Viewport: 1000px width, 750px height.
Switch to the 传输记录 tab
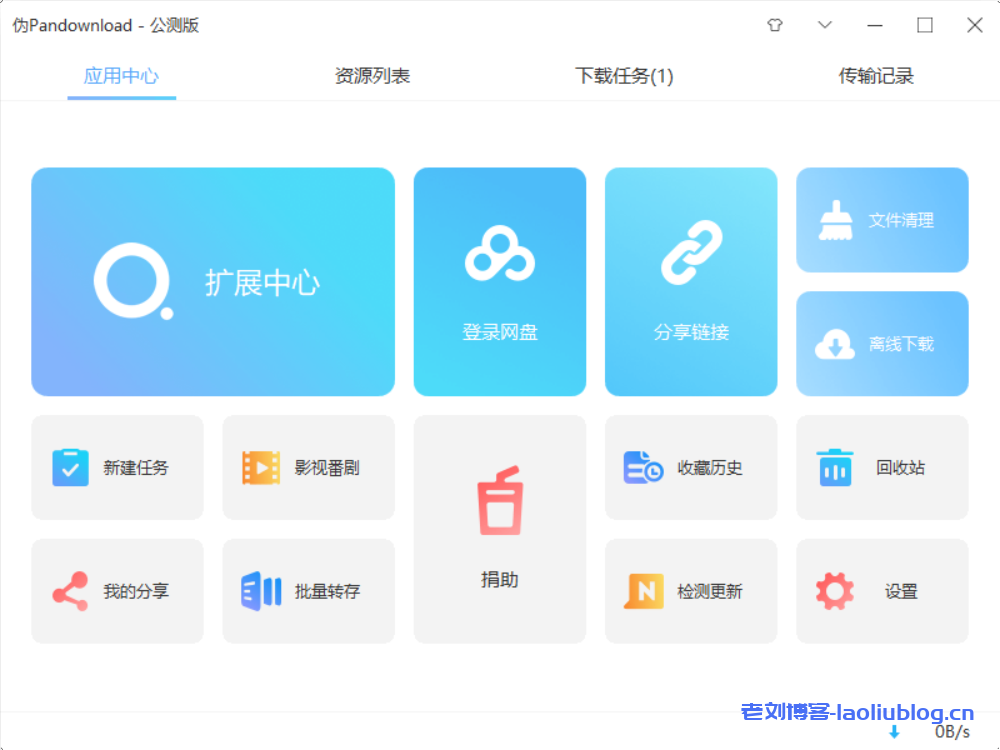(877, 75)
